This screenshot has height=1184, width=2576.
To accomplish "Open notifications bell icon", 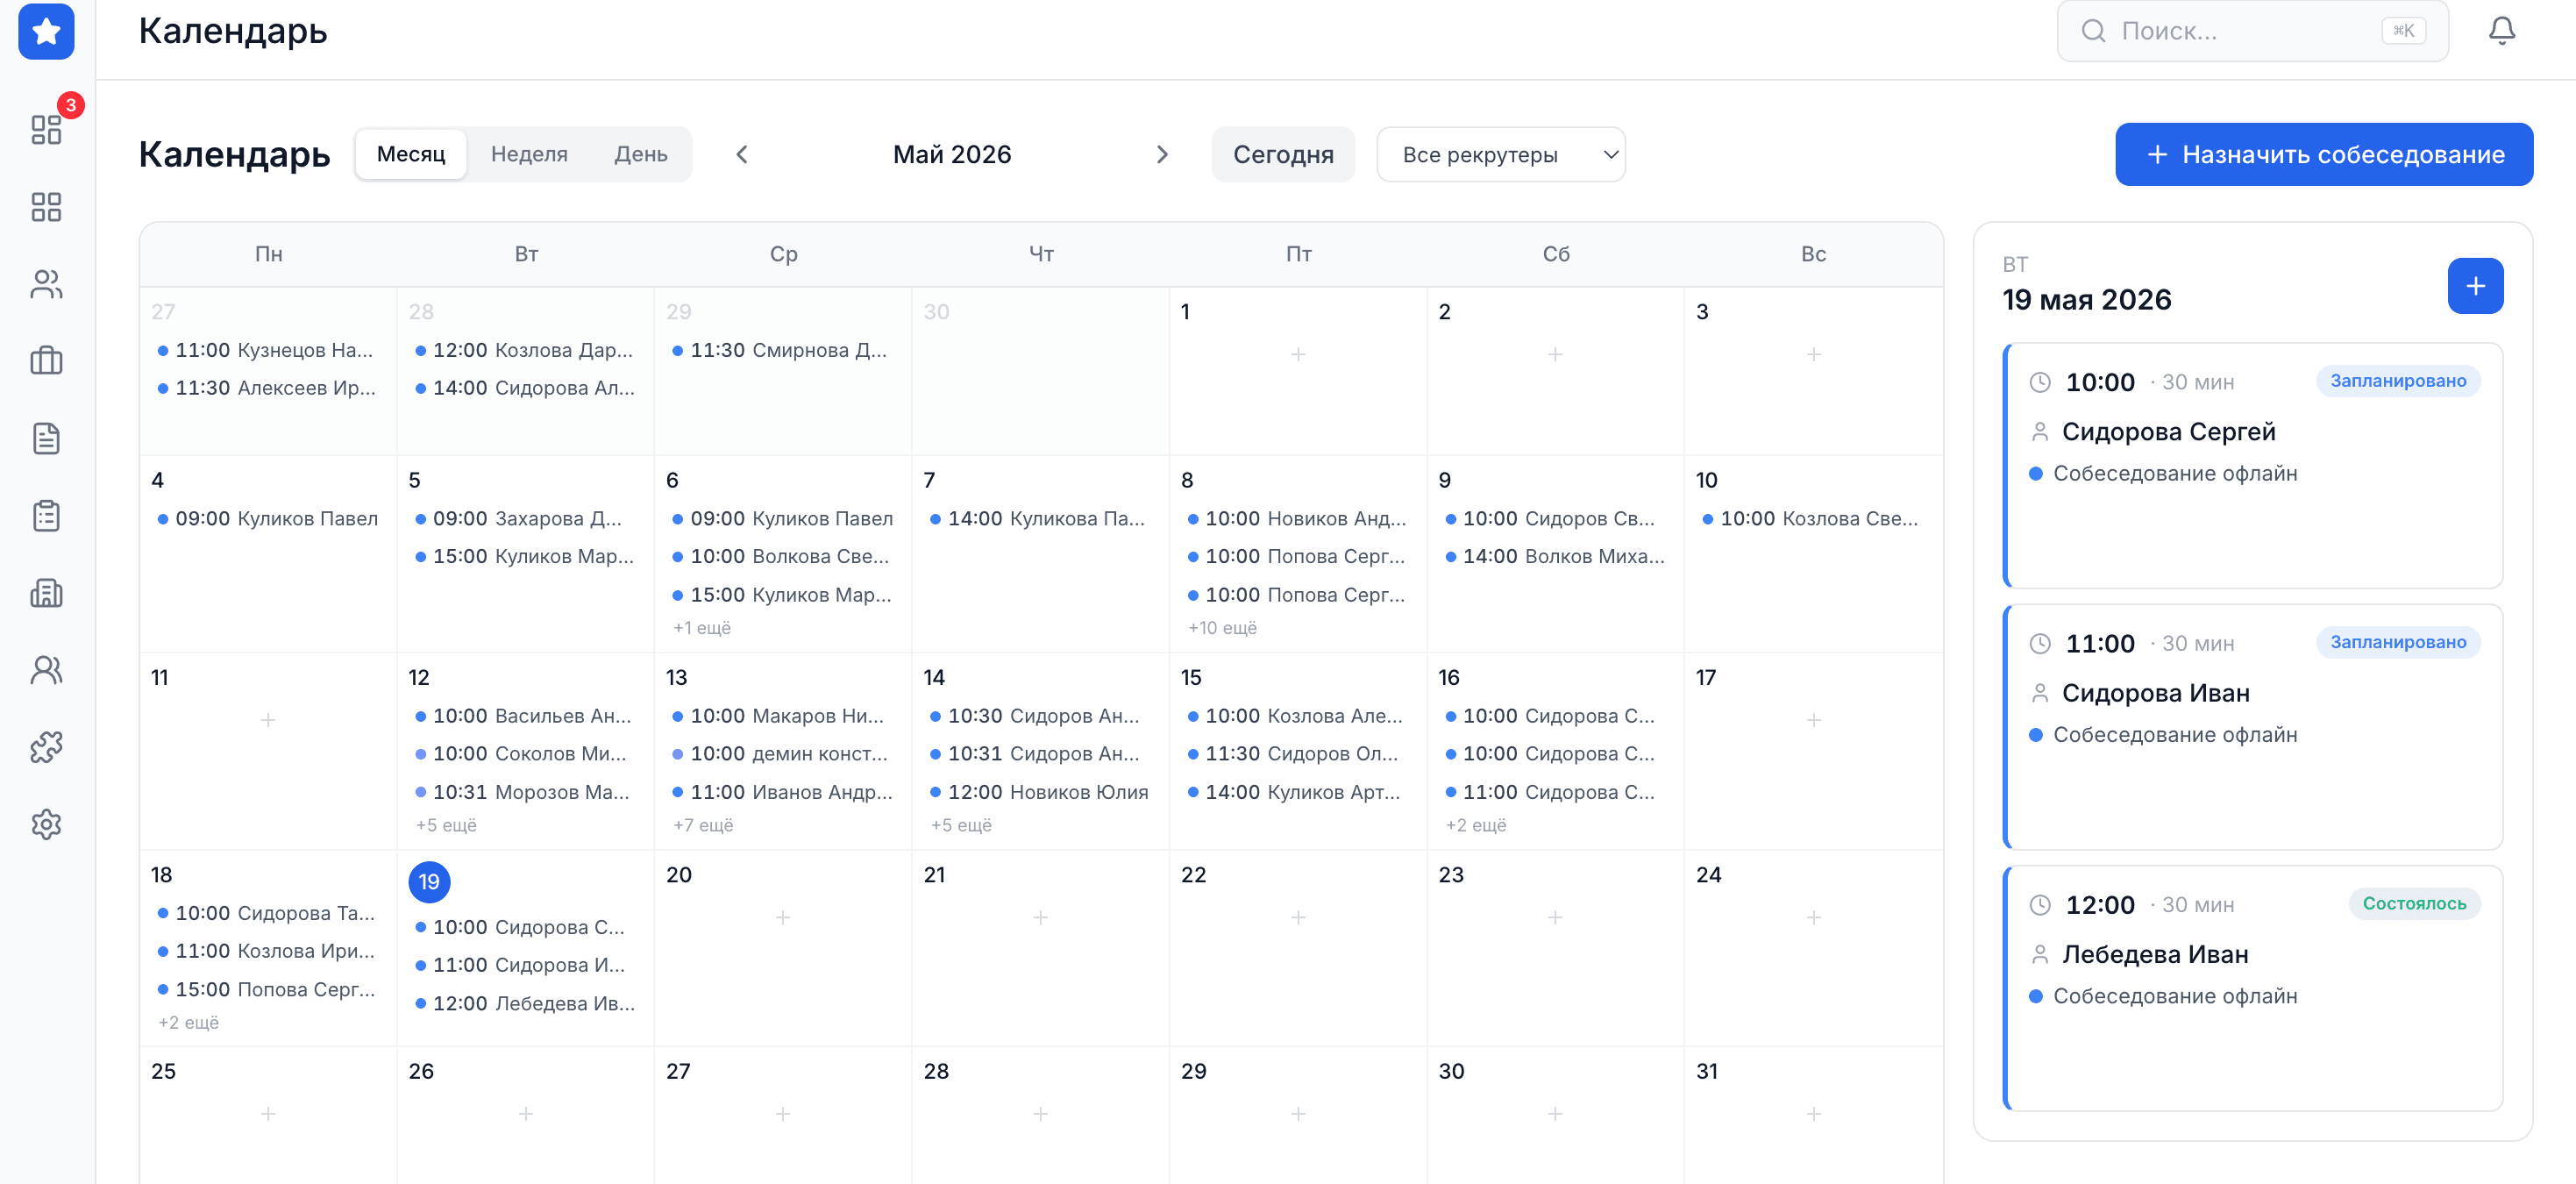I will (2501, 31).
